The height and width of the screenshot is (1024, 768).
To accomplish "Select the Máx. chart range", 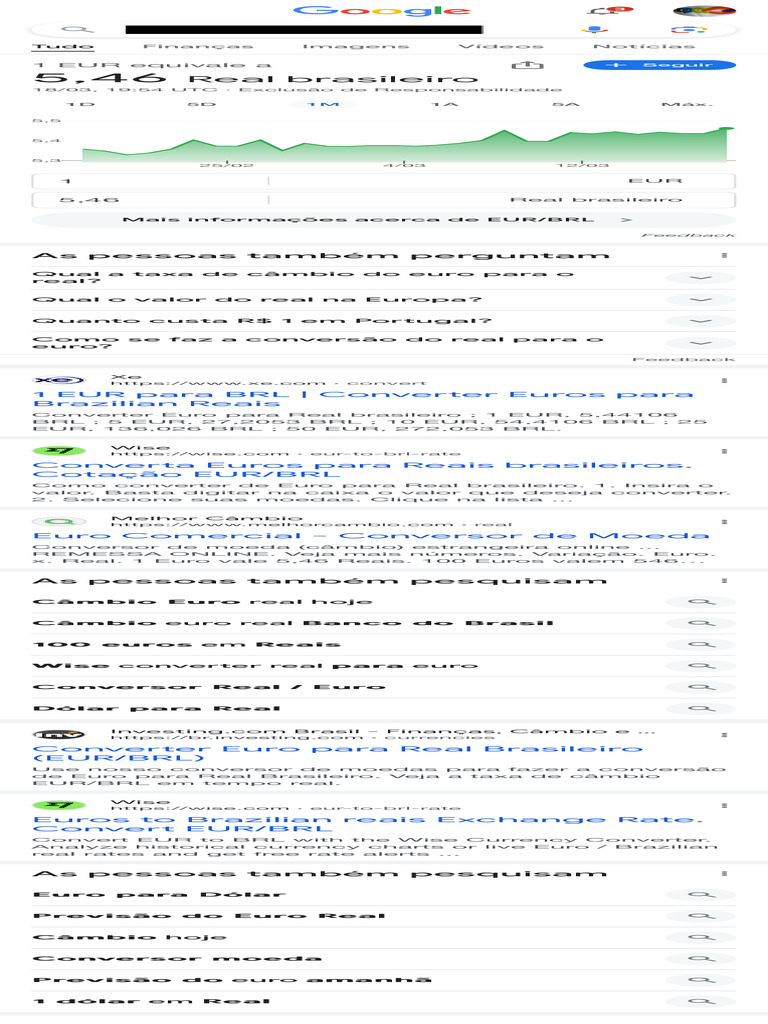I will click(x=687, y=104).
